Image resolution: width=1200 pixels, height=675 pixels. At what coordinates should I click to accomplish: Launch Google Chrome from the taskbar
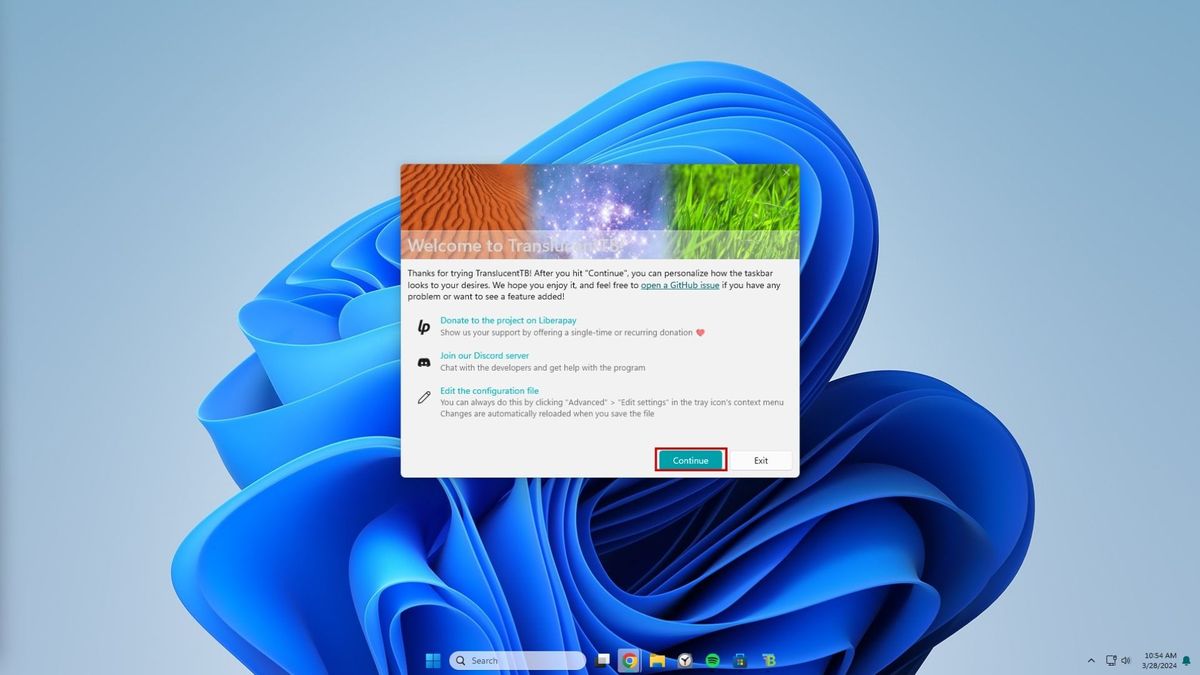pyautogui.click(x=630, y=660)
